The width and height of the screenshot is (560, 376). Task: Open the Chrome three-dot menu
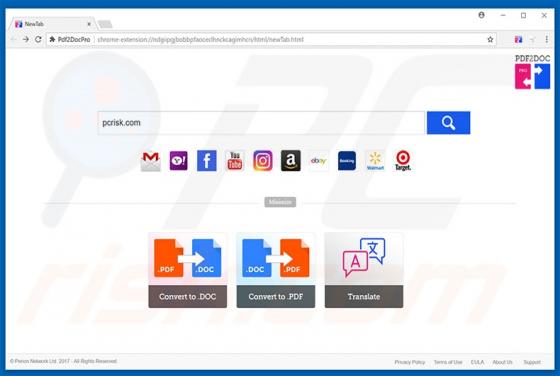click(x=546, y=39)
